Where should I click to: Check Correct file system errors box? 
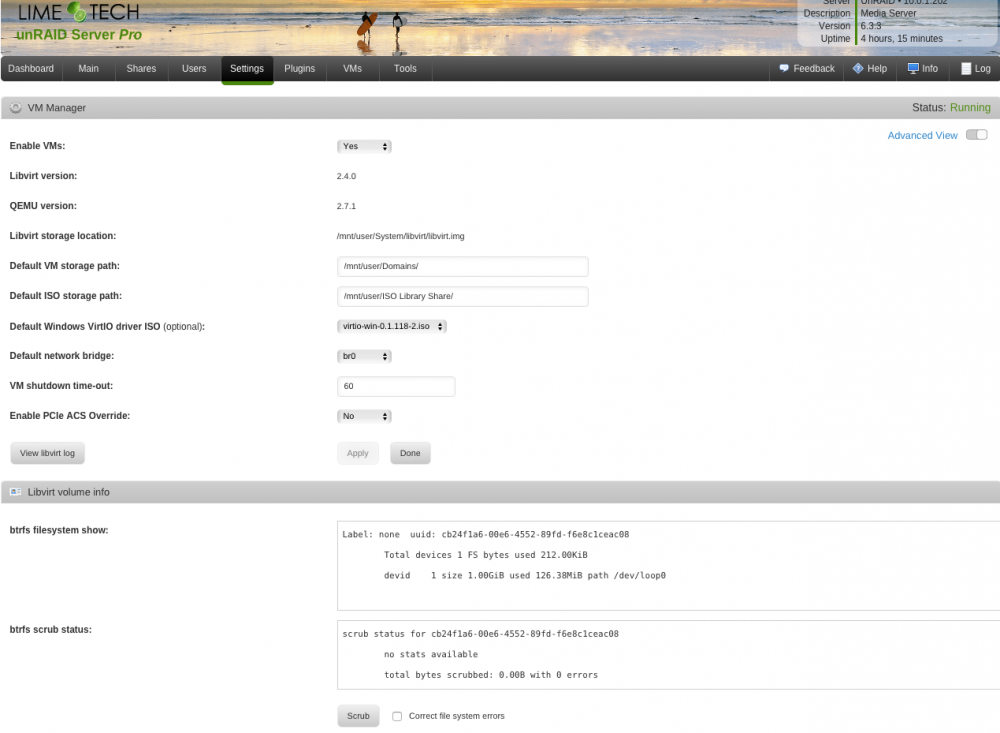[397, 716]
